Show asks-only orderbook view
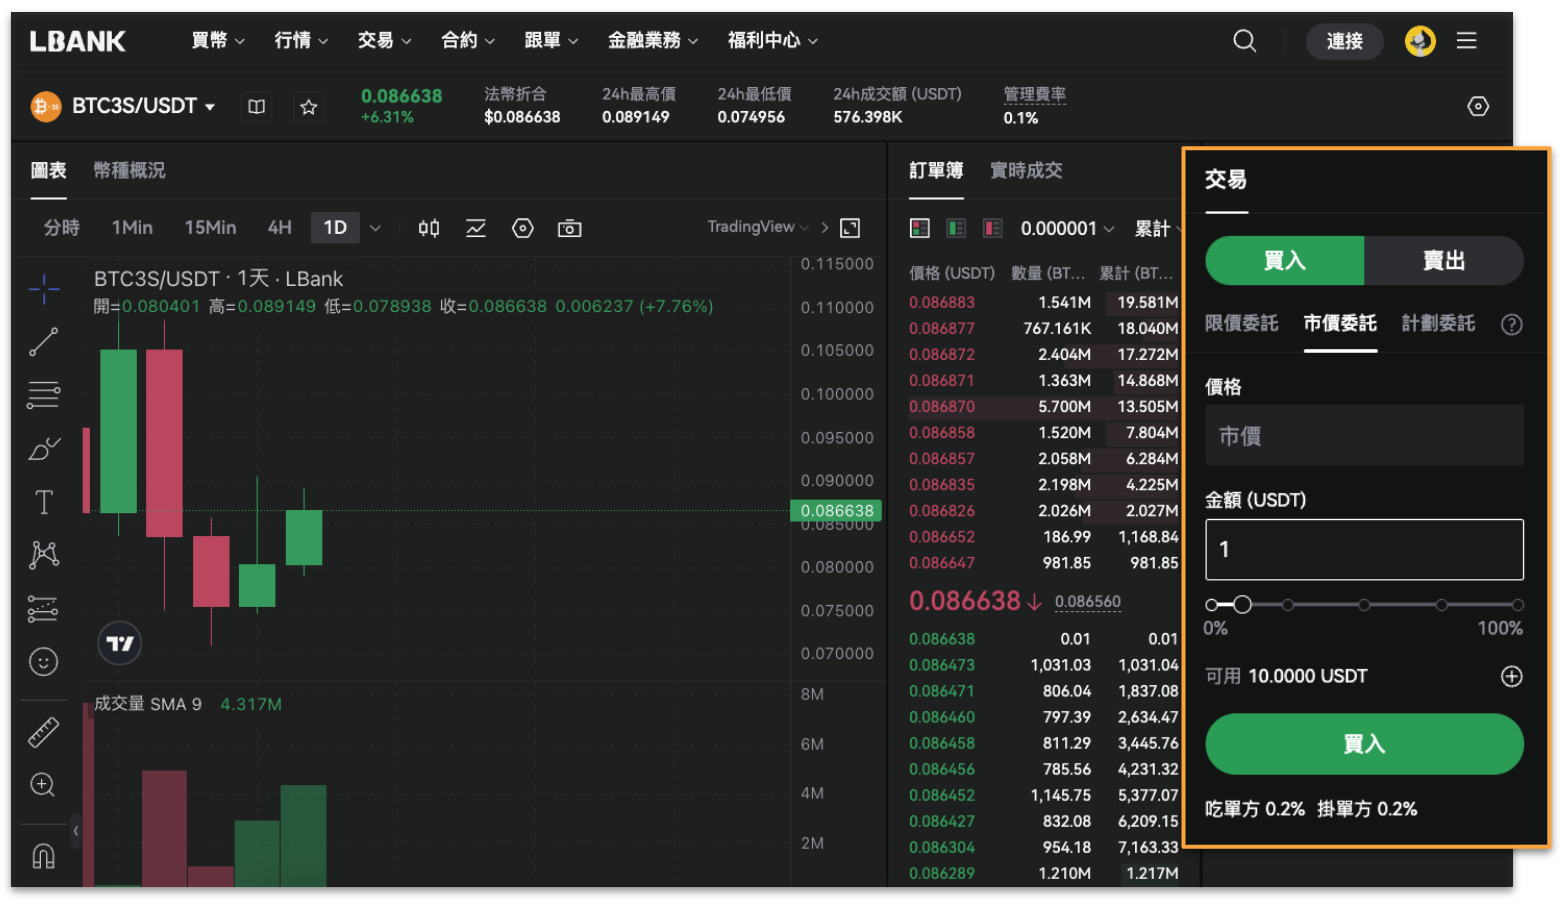The image size is (1563, 904). 993,228
